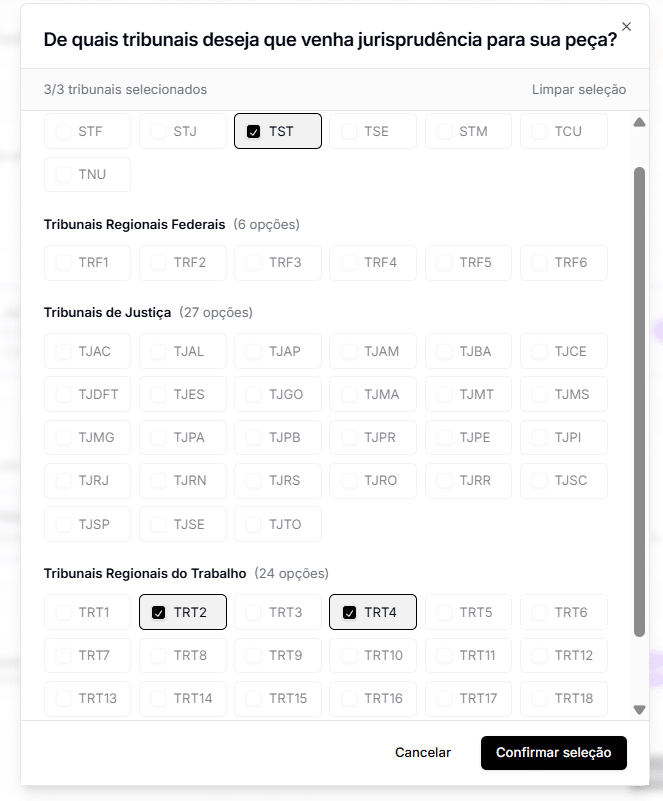Select the TRT15 tribunal
Screen dimensions: 663x801
278,699
